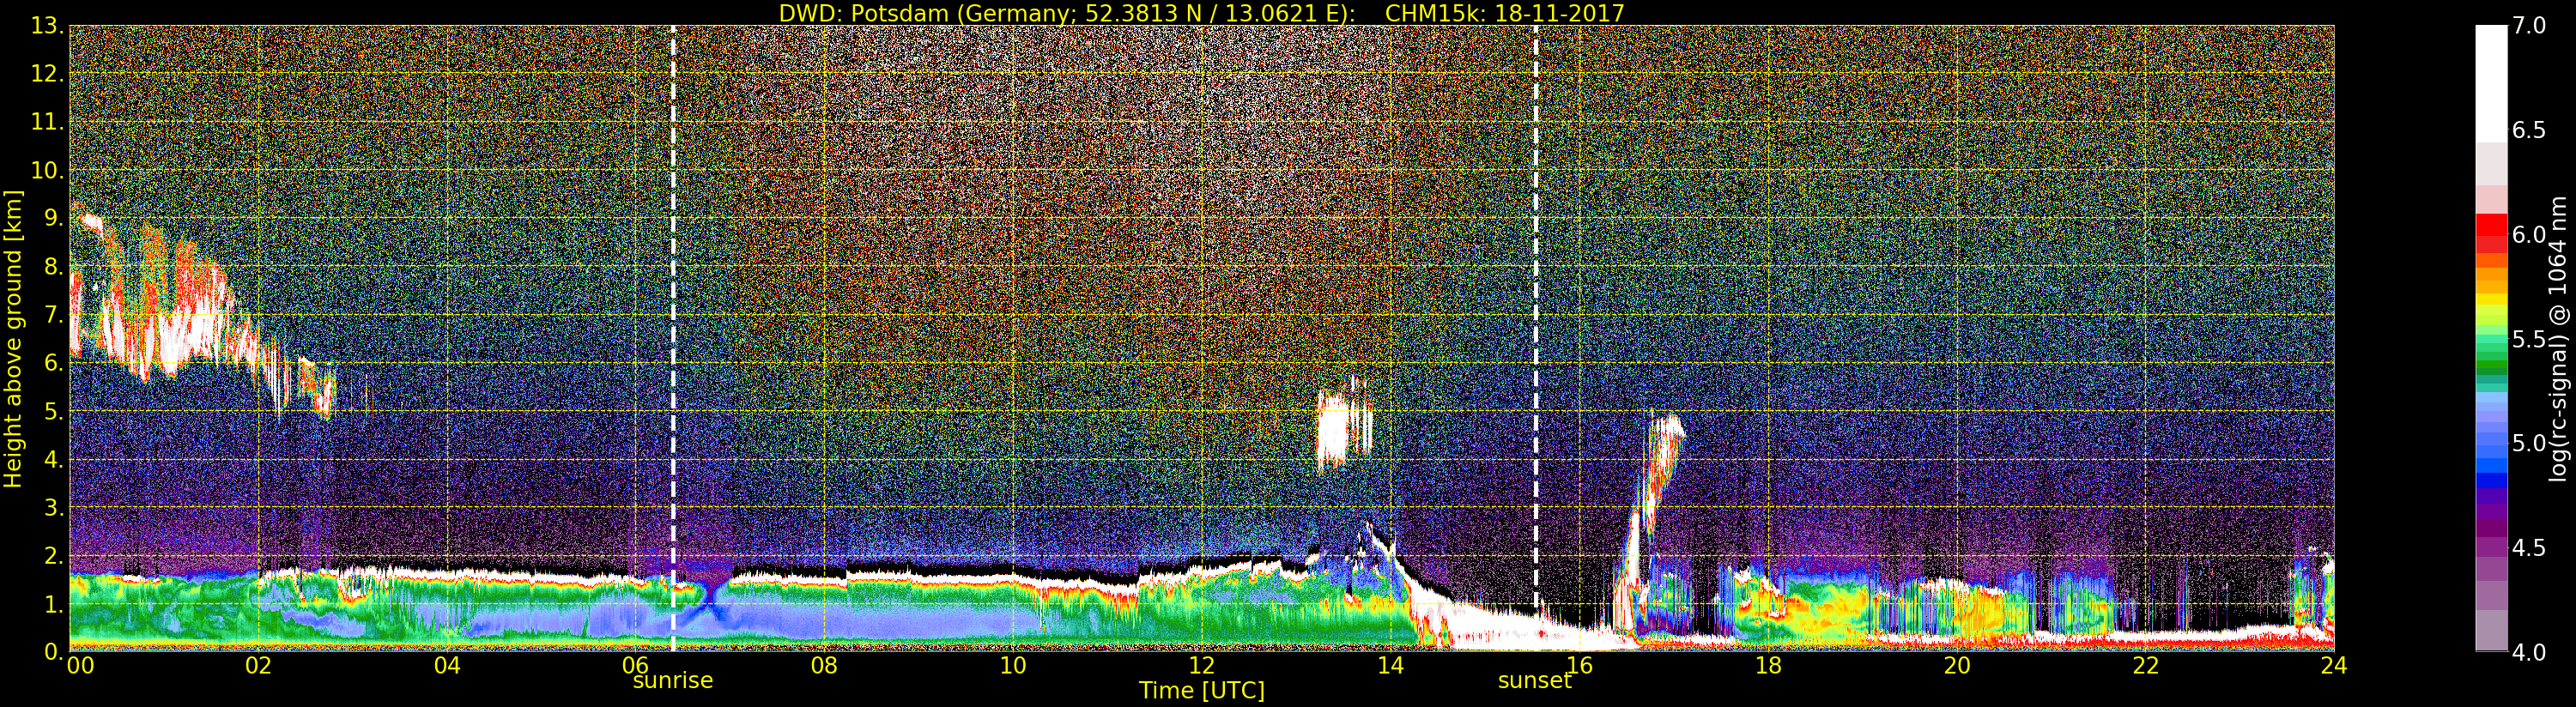The image size is (2576, 707).
Task: Click the "13." height axis tick label
Action: [47, 26]
